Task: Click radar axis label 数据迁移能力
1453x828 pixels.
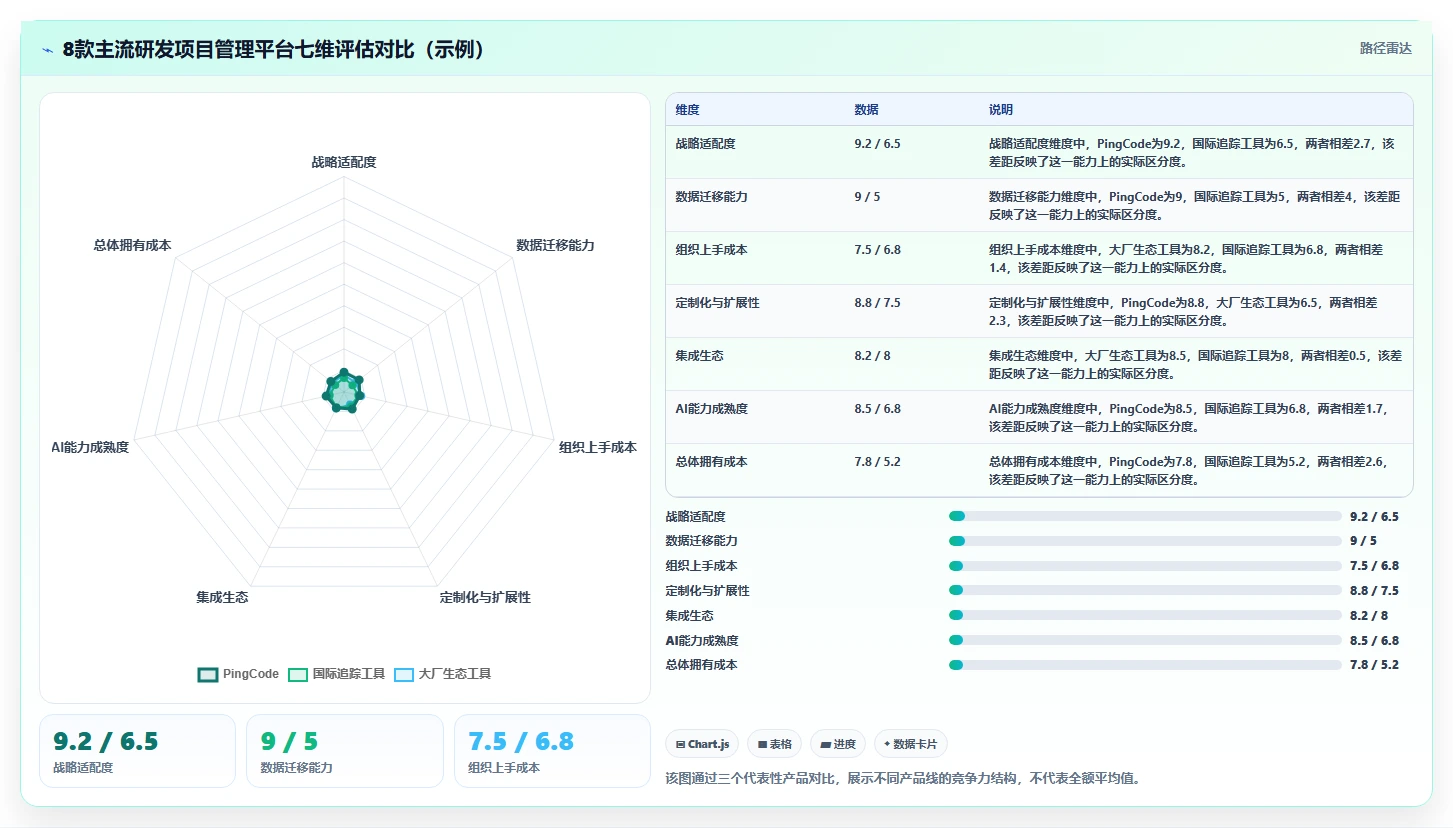Action: [x=555, y=245]
